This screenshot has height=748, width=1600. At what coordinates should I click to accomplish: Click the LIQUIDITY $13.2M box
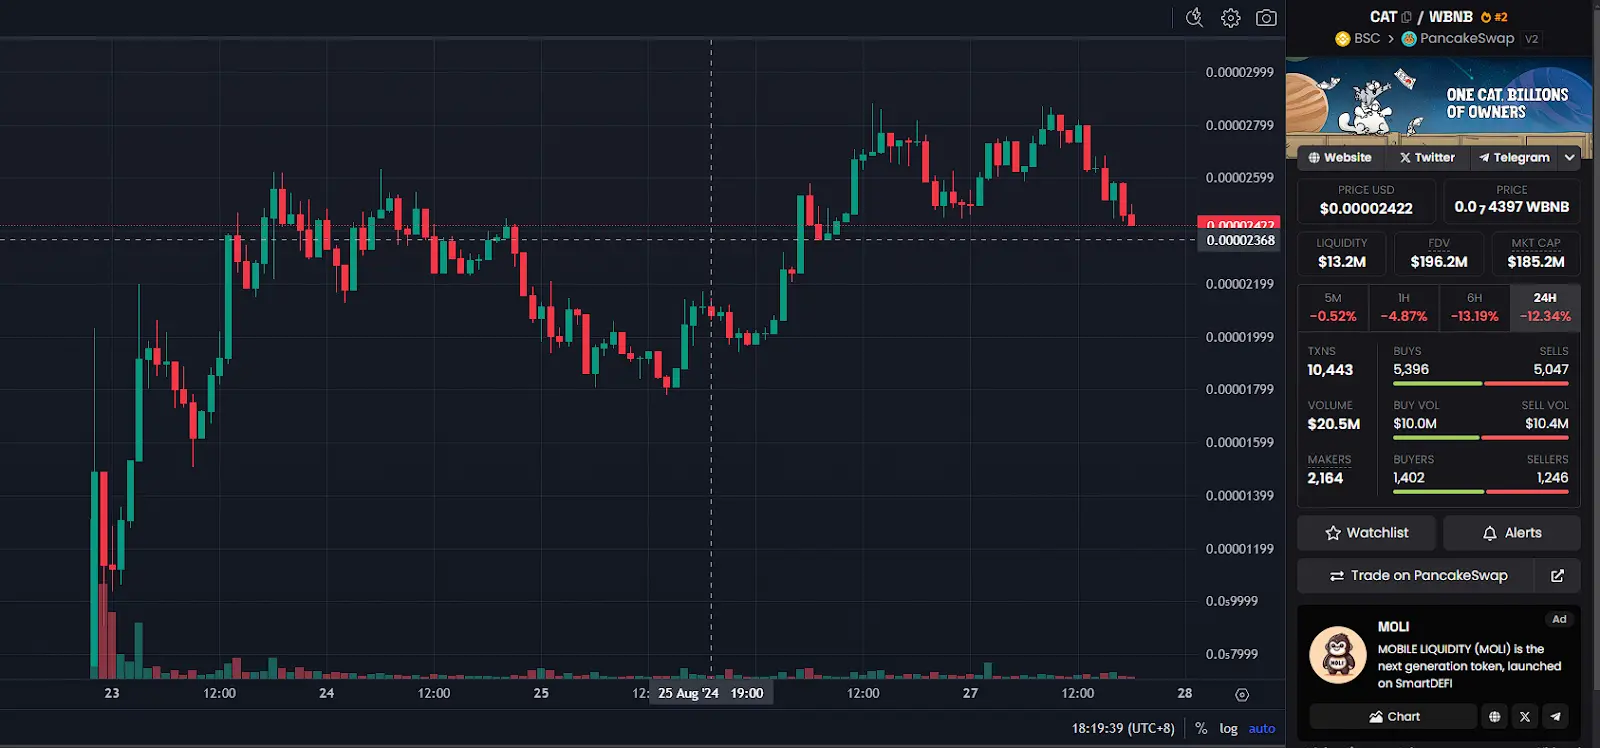1342,254
